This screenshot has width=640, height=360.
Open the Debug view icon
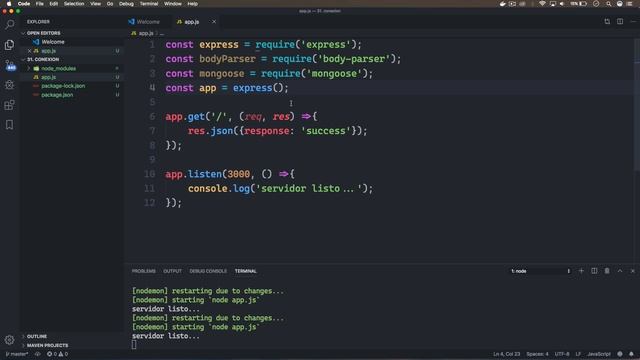click(x=9, y=85)
